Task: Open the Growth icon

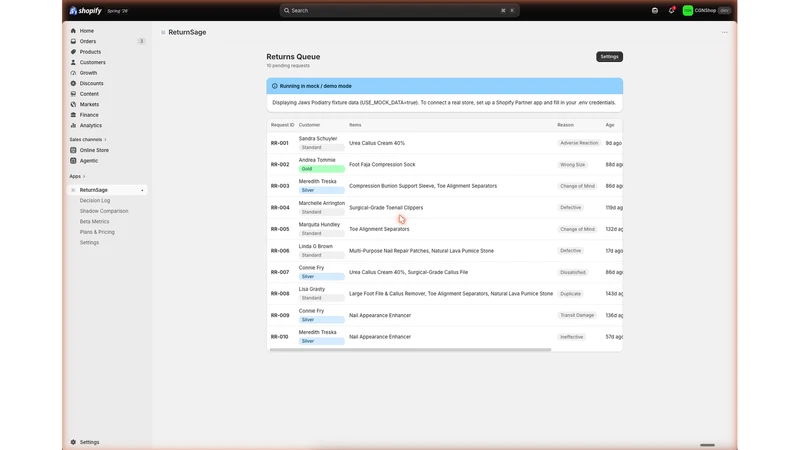Action: 73,73
